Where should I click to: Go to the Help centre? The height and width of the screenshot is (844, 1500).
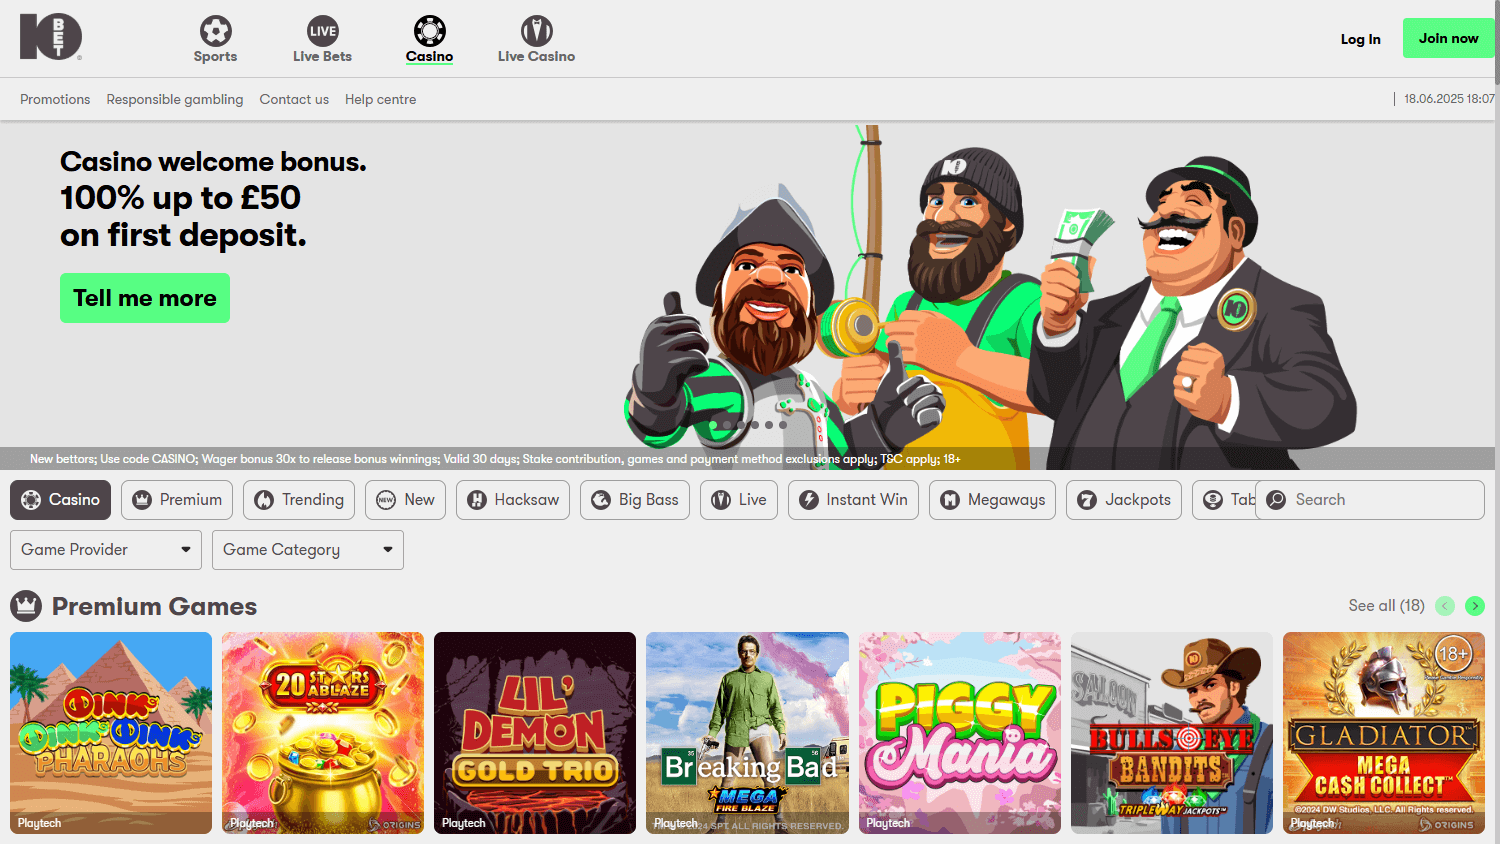pyautogui.click(x=380, y=99)
